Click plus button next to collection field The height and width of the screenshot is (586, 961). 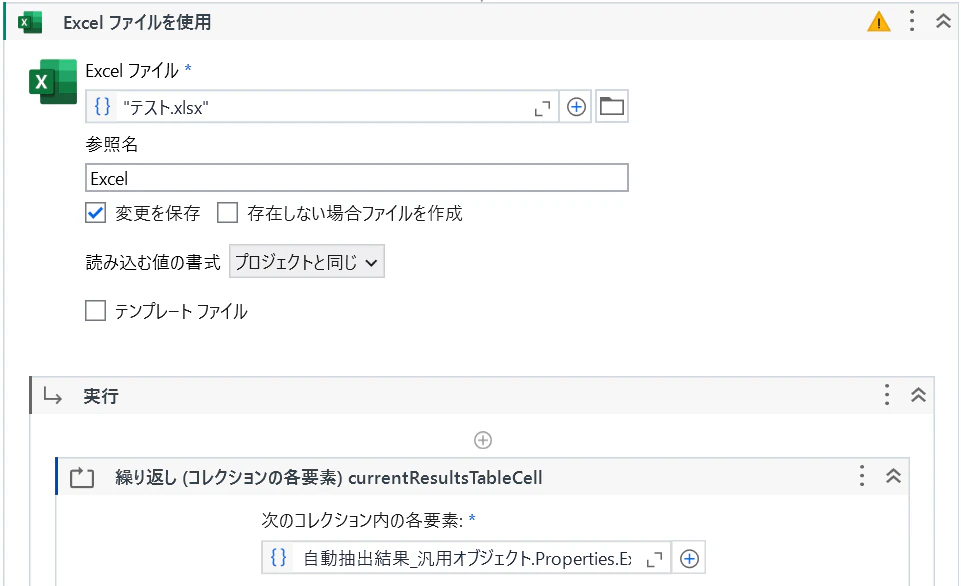tap(689, 558)
